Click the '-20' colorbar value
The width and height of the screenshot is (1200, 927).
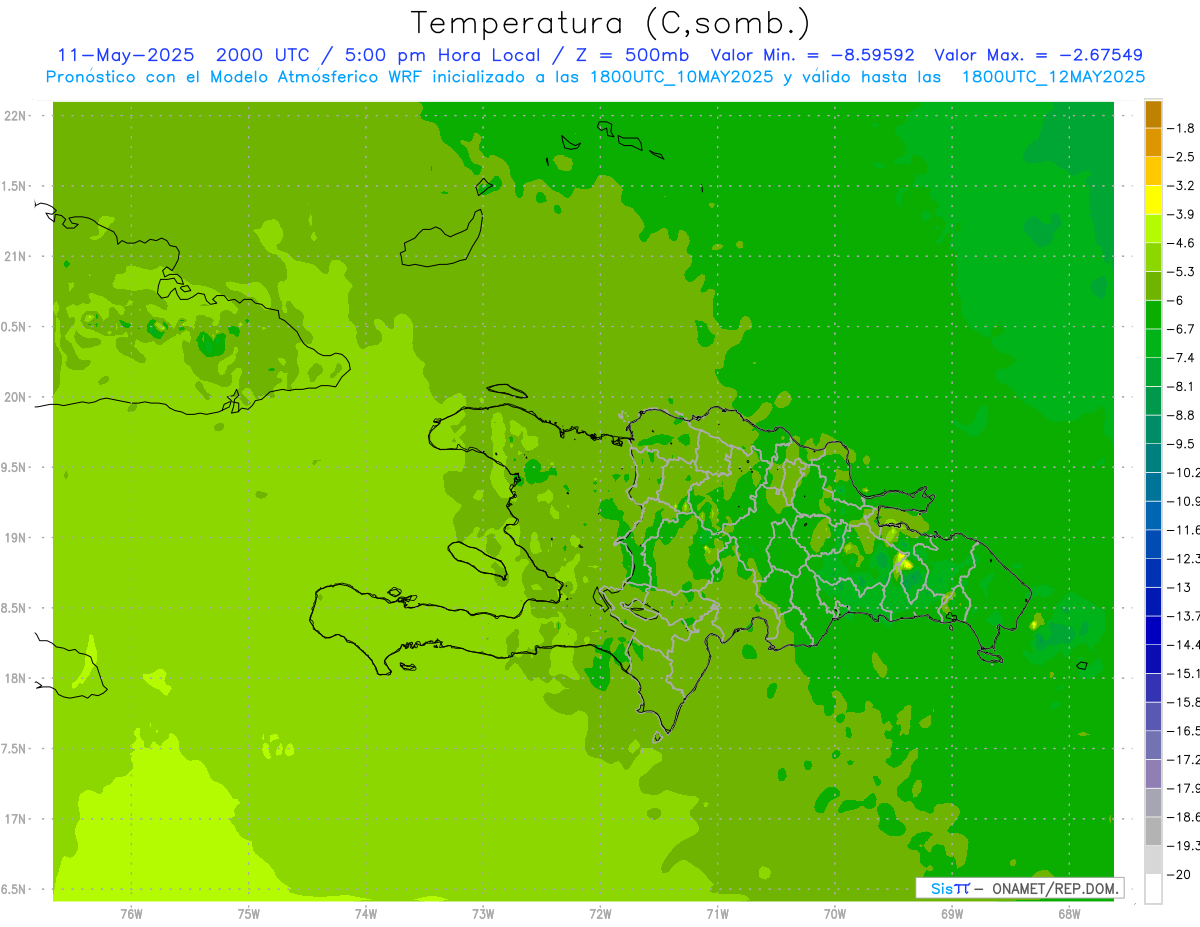click(x=1180, y=874)
